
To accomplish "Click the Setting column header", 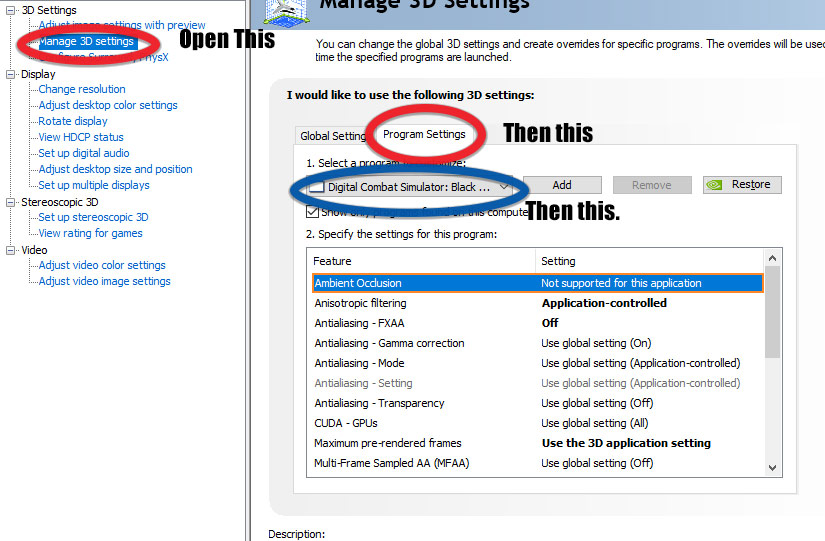I will (x=650, y=261).
